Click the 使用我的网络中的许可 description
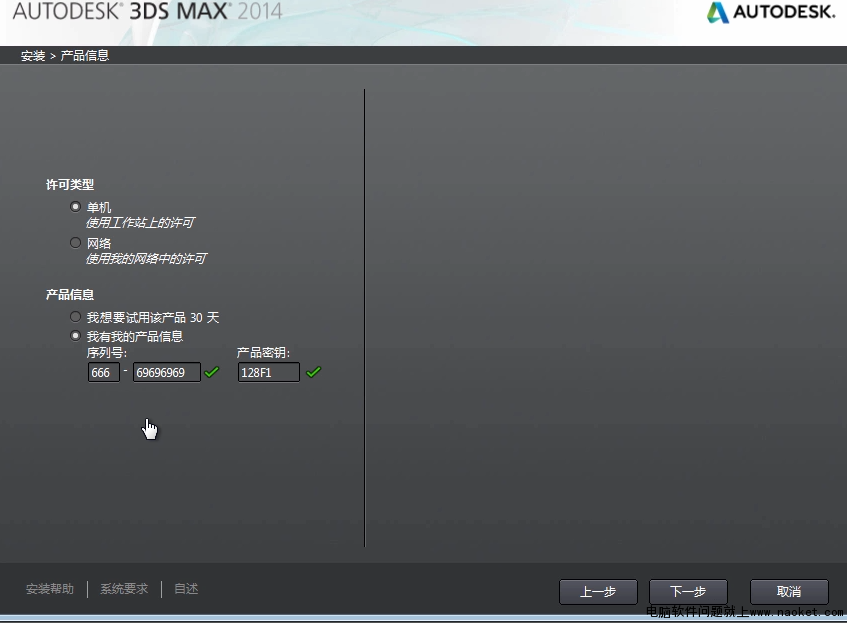Image resolution: width=847 pixels, height=623 pixels. (x=146, y=259)
